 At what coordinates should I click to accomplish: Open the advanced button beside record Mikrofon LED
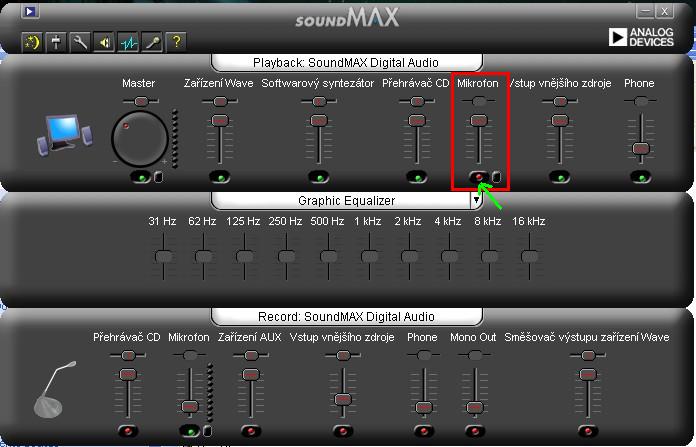tap(207, 431)
